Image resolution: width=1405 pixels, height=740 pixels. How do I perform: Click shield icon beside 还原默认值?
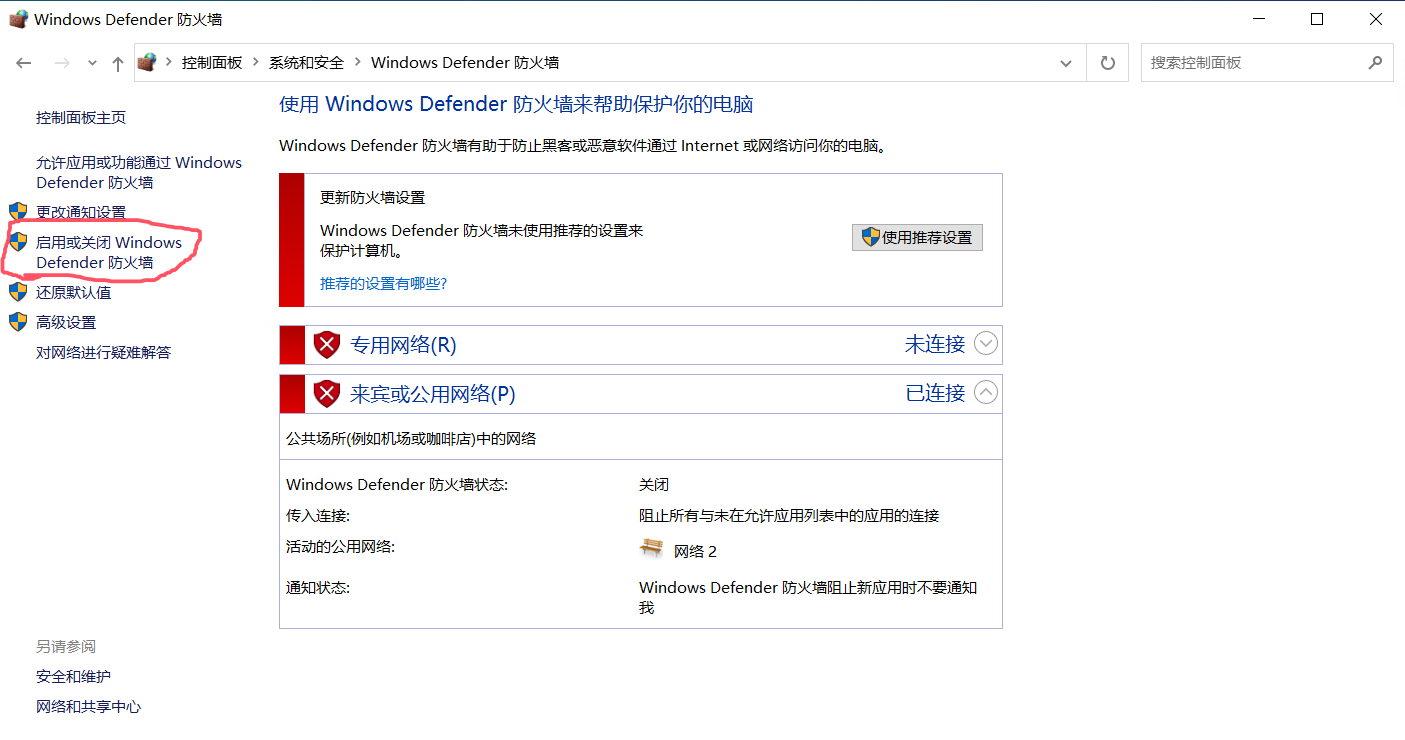pyautogui.click(x=18, y=291)
